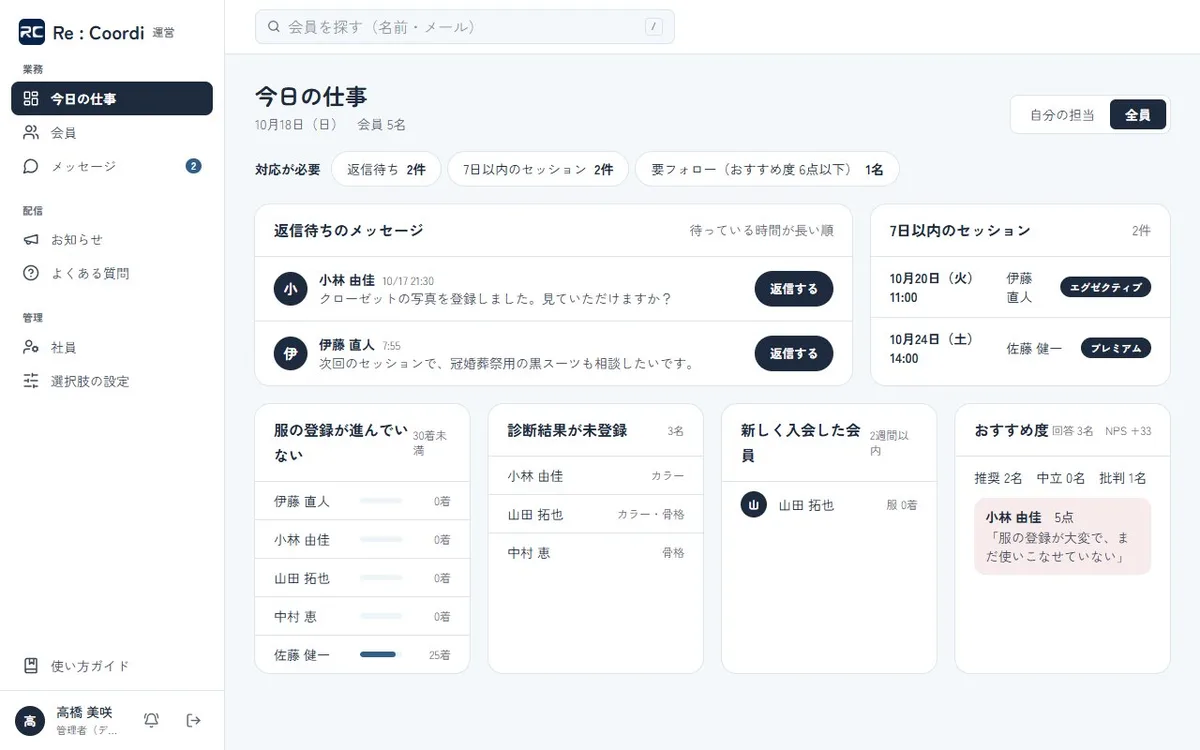Open 山田 拓也 カラー・骨格 diagnosis row
Viewport: 1200px width, 750px height.
pyautogui.click(x=596, y=514)
